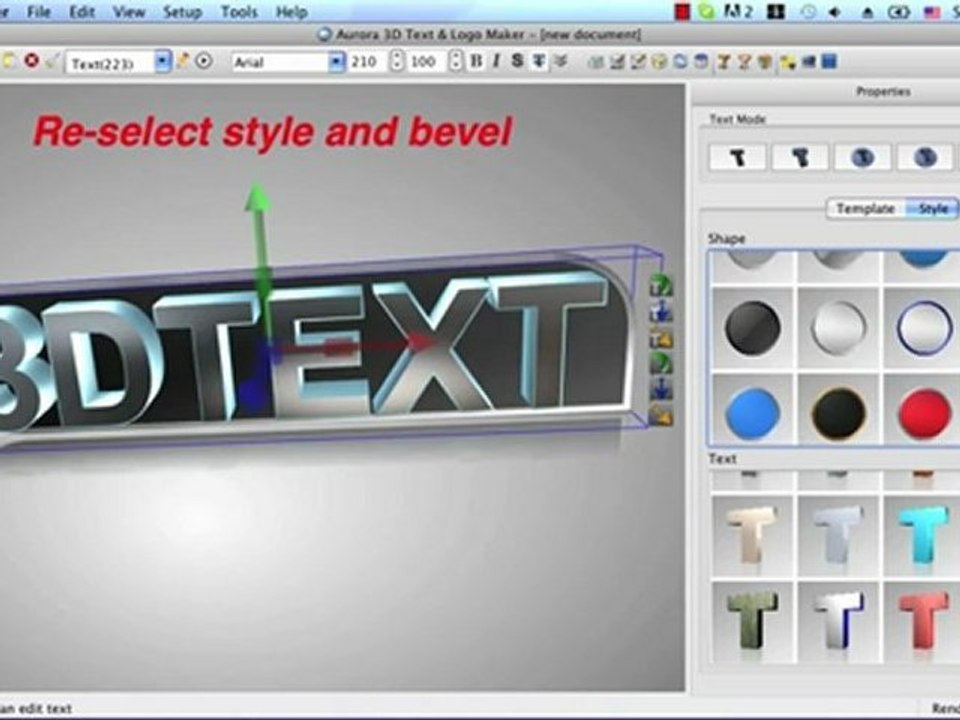The height and width of the screenshot is (720, 960).
Task: Apply the white T with blue sides style
Action: pyautogui.click(x=838, y=622)
